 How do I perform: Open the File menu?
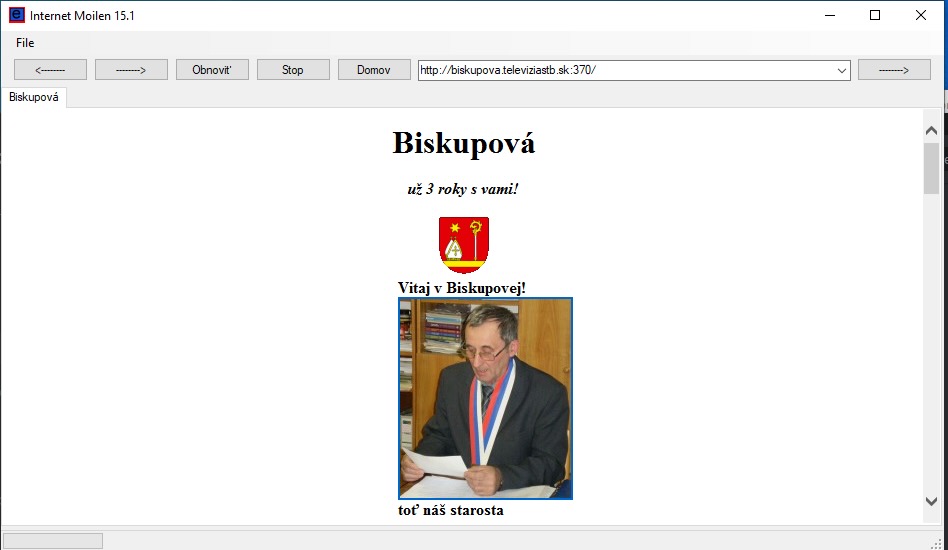[25, 43]
